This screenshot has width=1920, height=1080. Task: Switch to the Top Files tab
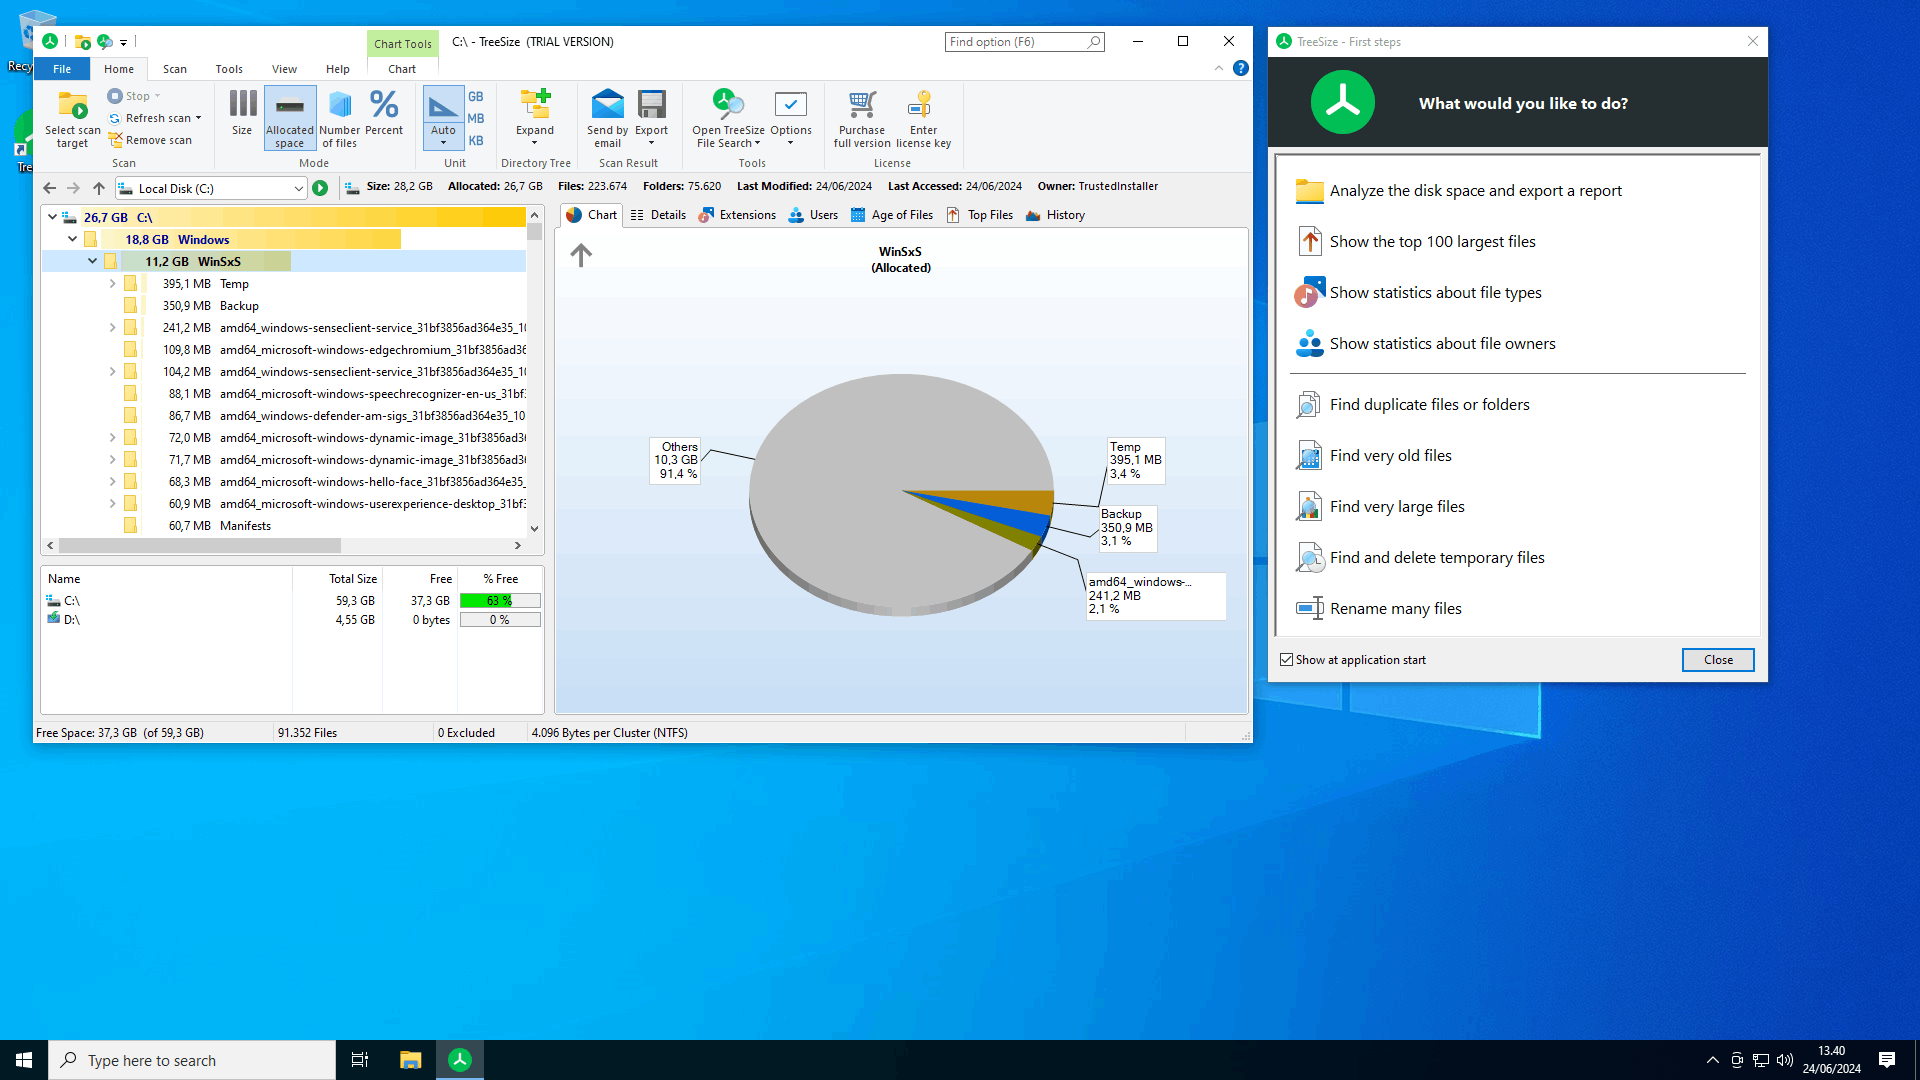(x=979, y=215)
